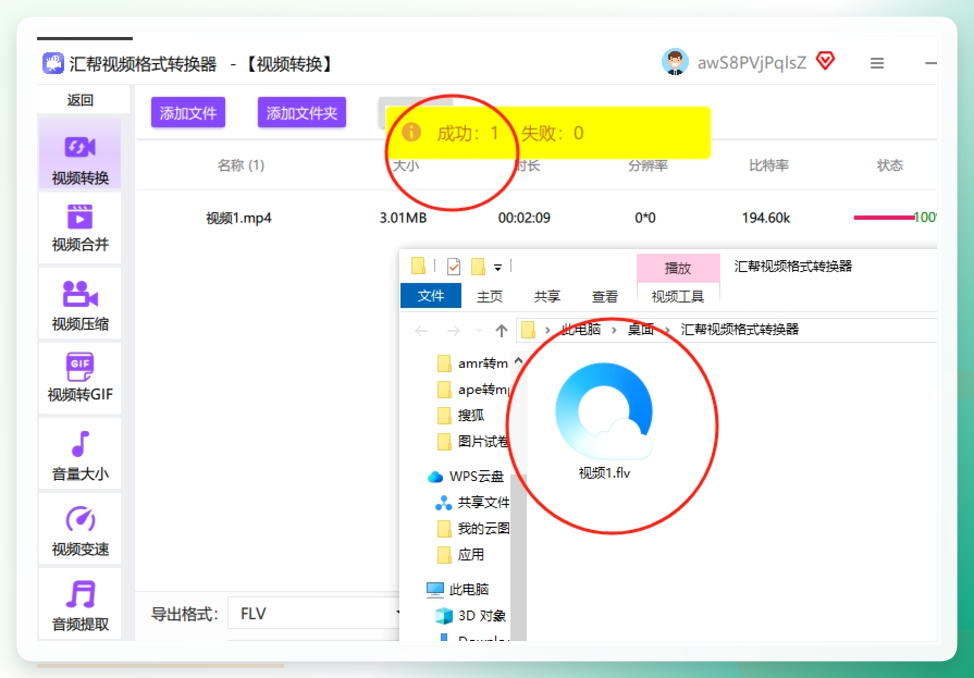The height and width of the screenshot is (678, 974).
Task: Select the amr转m folder in tree
Action: tap(473, 363)
